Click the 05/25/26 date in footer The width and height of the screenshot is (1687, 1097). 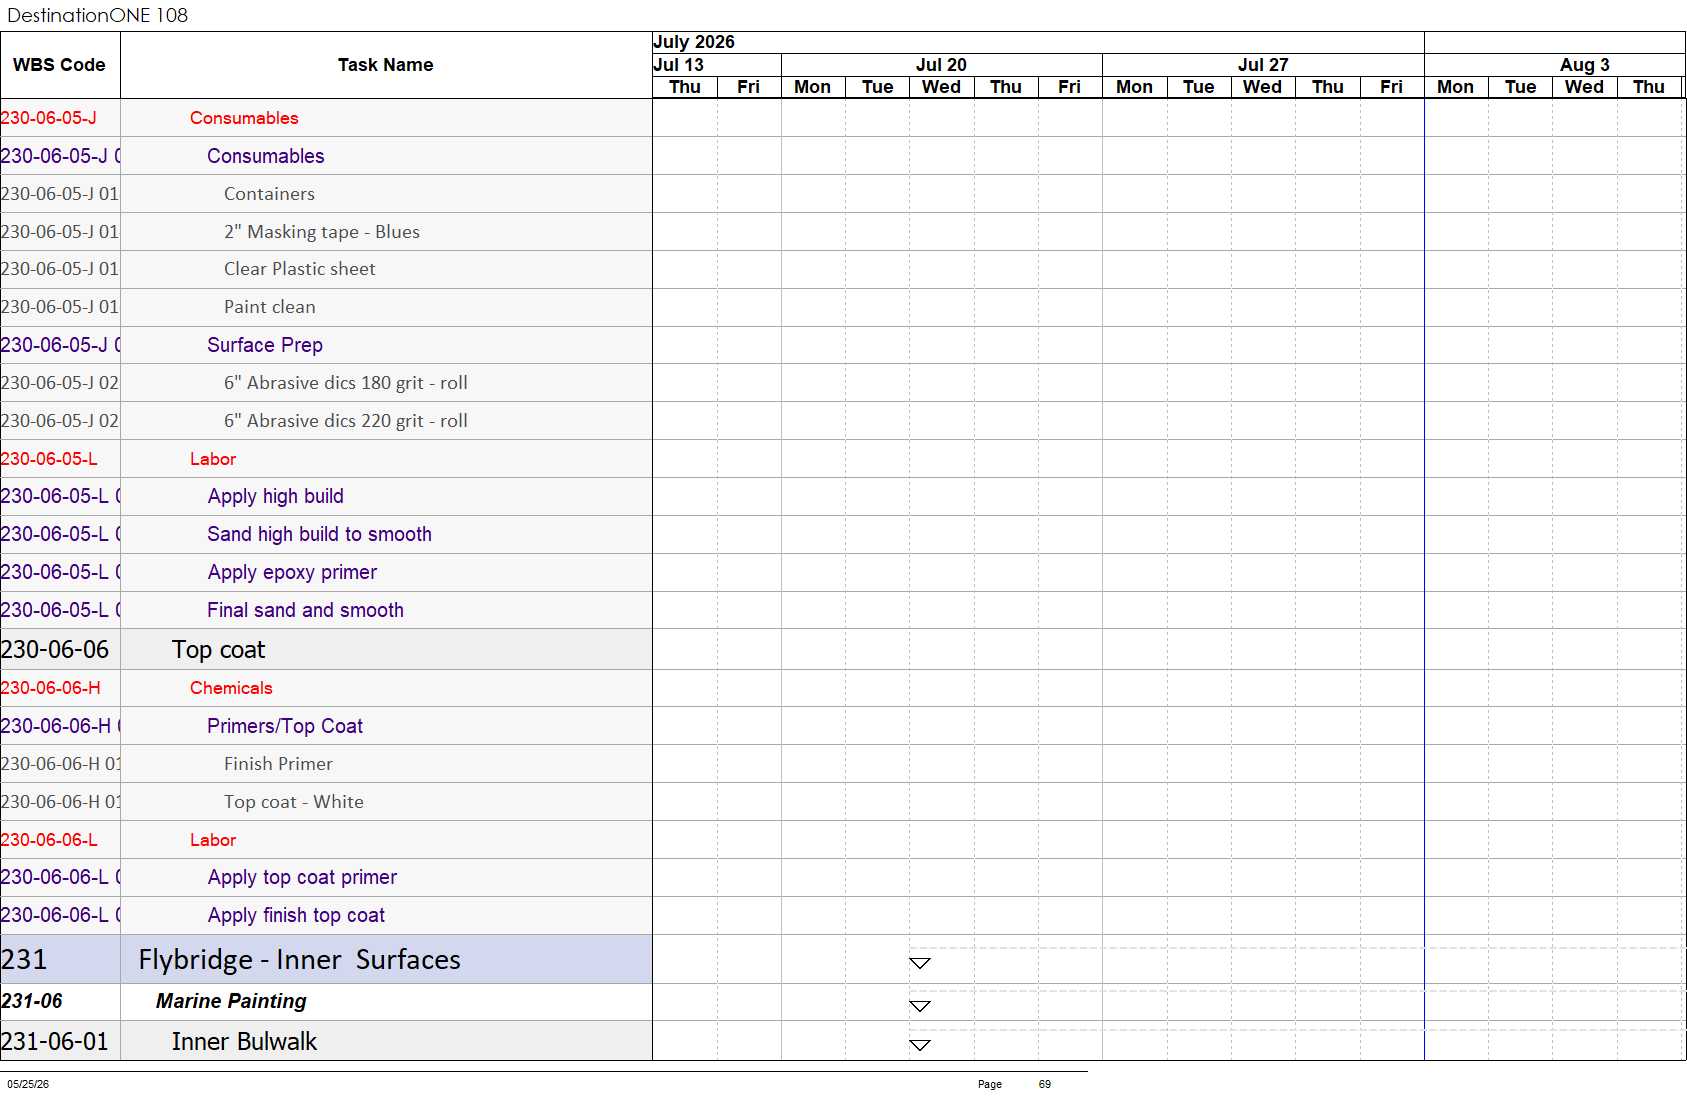point(28,1084)
